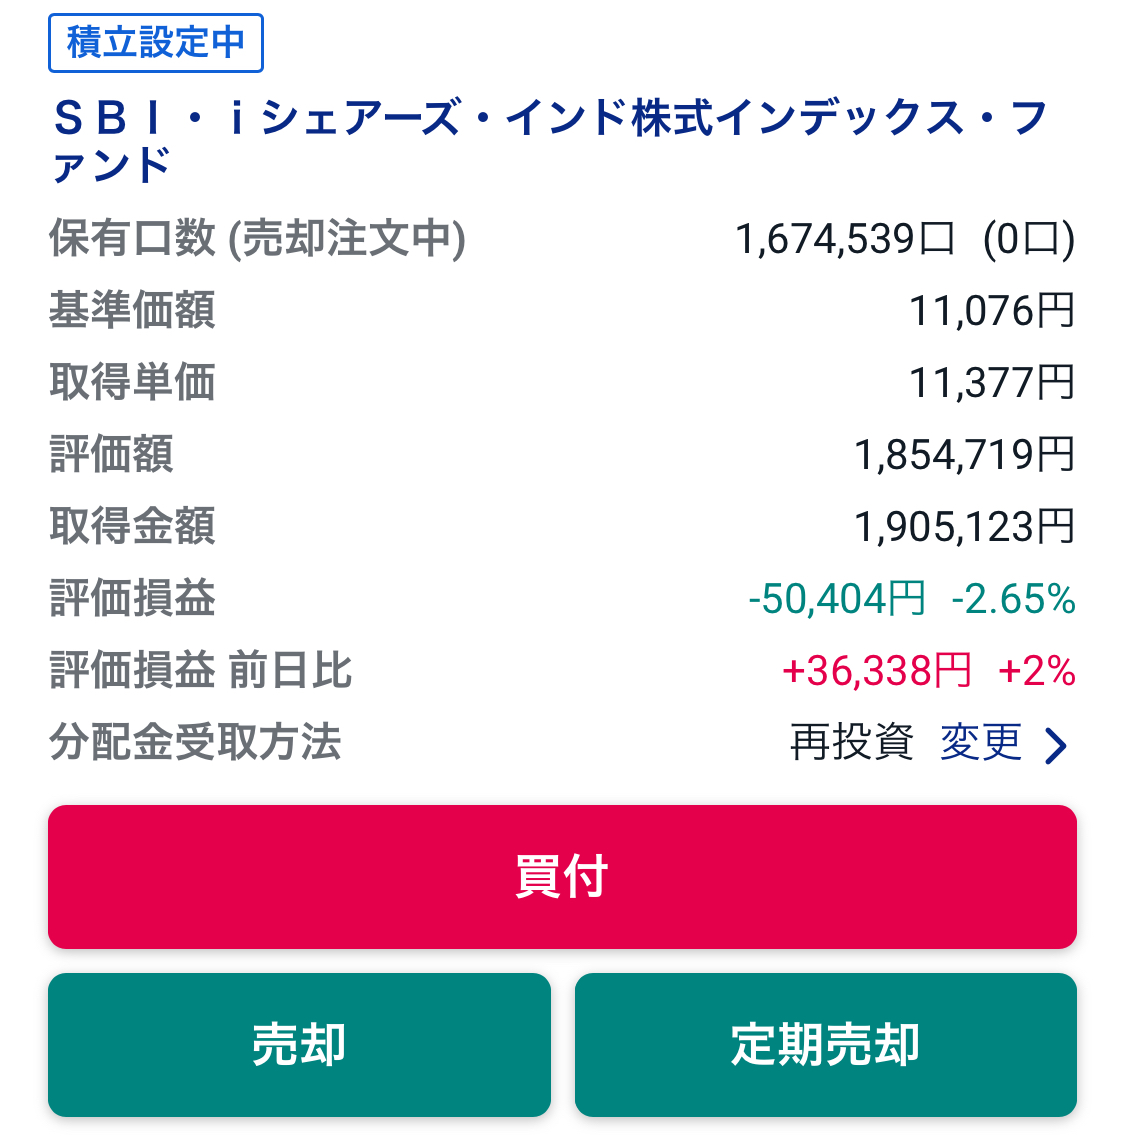This screenshot has width=1125, height=1139.
Task: Click the chevron arrow next to 変更
Action: click(1055, 745)
